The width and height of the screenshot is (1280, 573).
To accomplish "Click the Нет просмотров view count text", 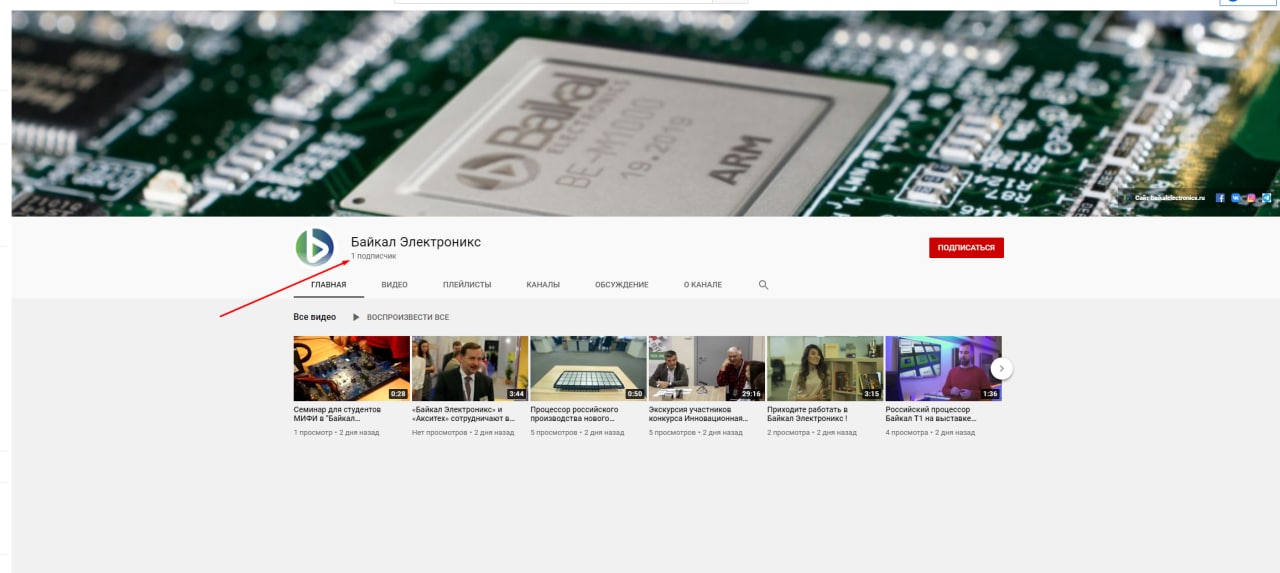I will click(x=440, y=433).
